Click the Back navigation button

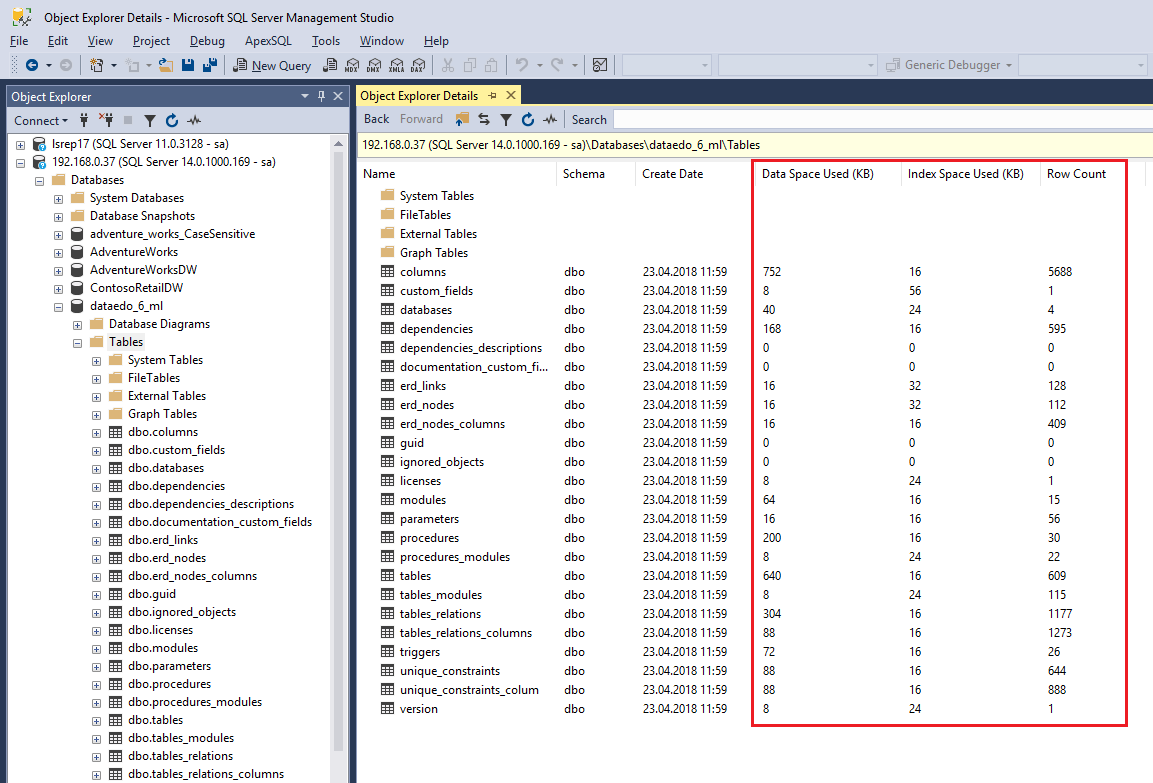click(x=375, y=119)
